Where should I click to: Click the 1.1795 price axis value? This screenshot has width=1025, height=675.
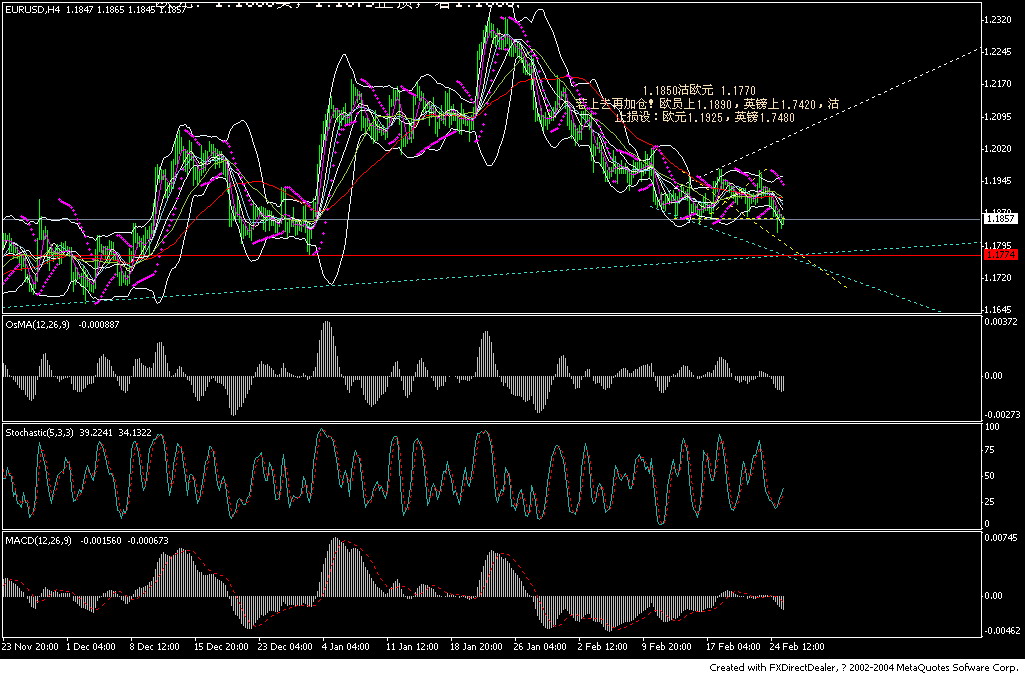tap(1000, 246)
